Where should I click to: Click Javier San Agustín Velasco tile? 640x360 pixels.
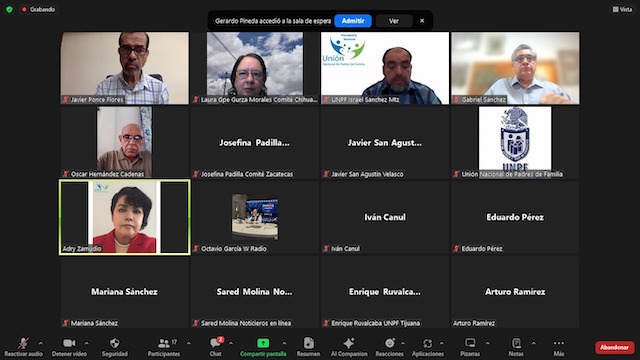coord(385,142)
